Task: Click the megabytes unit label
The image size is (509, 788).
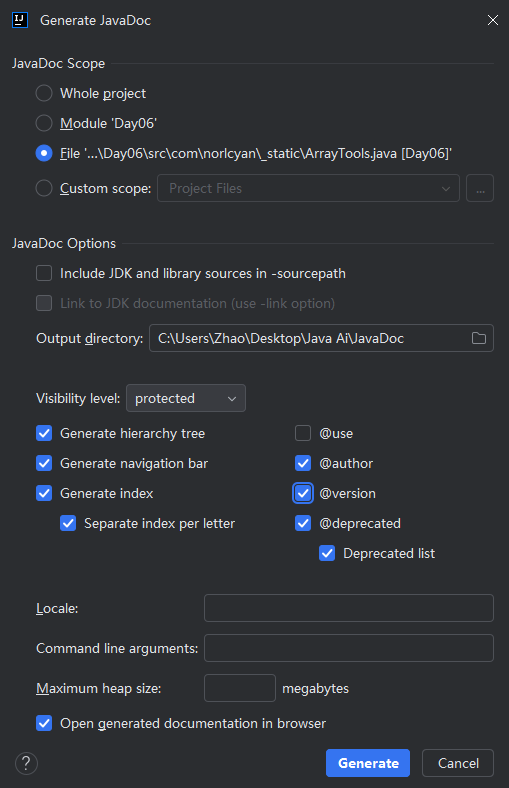Action: [316, 688]
